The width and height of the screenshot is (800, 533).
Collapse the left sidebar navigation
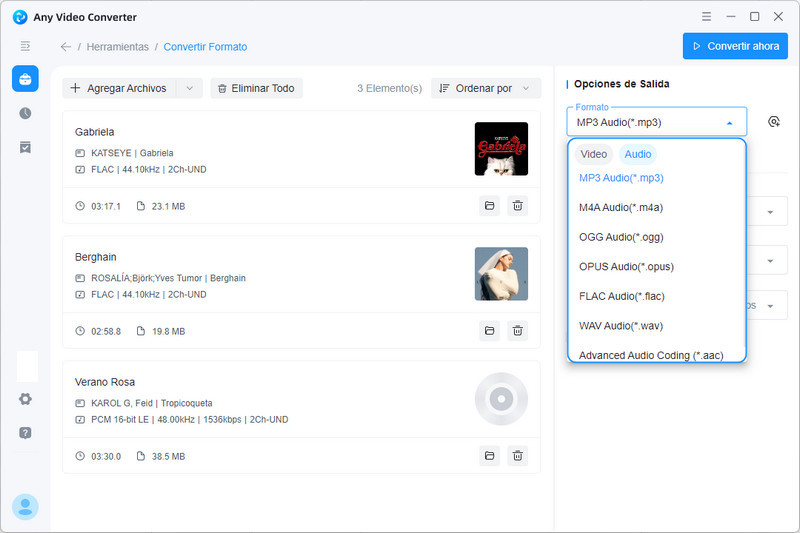[25, 46]
